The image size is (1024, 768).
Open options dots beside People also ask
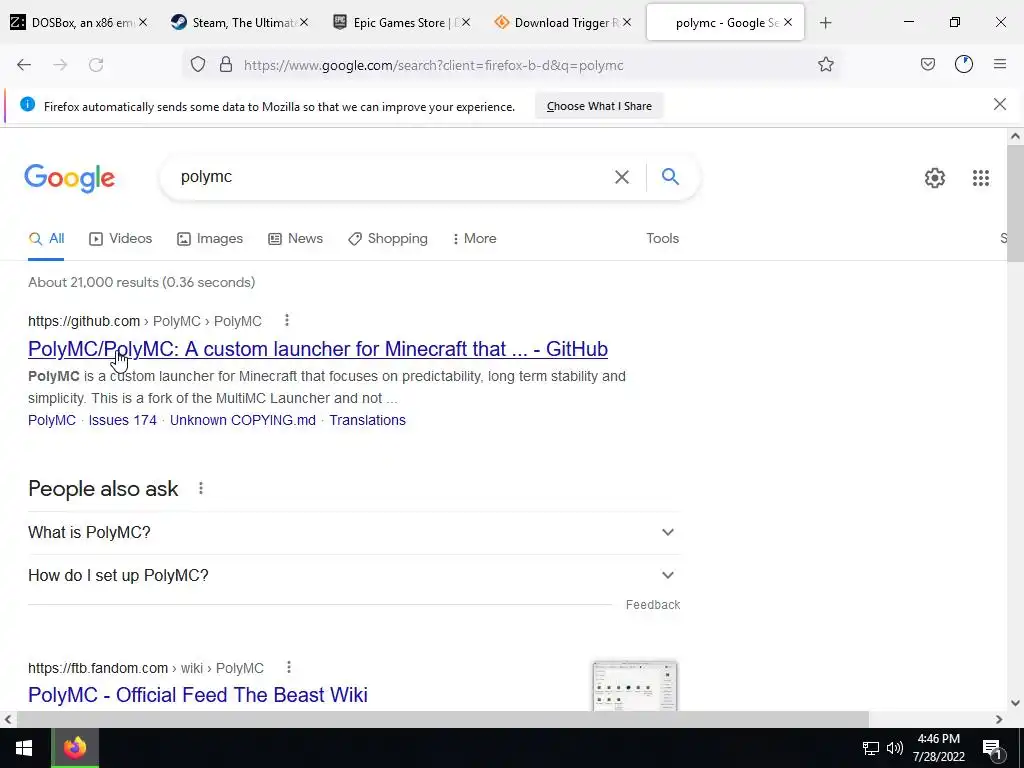pyautogui.click(x=200, y=488)
